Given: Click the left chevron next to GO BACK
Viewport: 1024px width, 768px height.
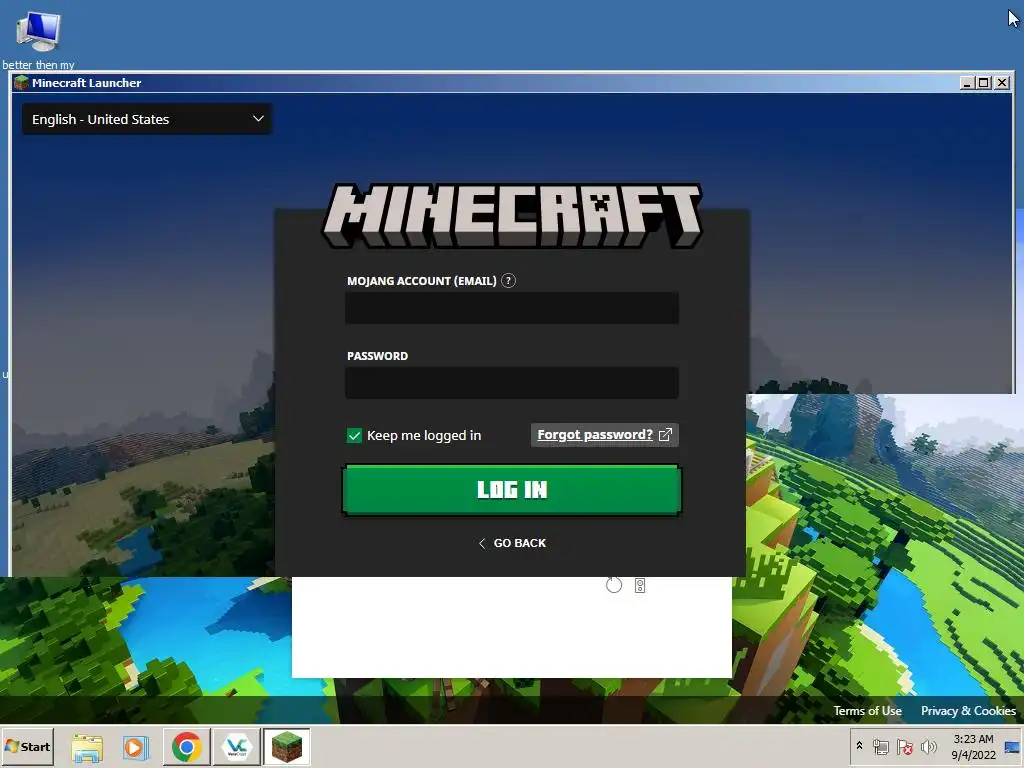Looking at the screenshot, I should click(482, 543).
